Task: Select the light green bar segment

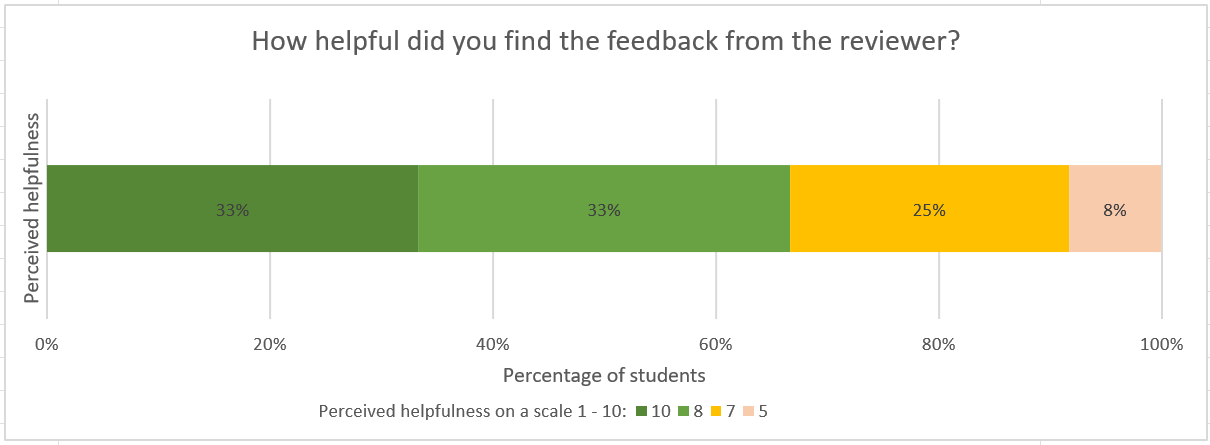Action: pos(520,209)
